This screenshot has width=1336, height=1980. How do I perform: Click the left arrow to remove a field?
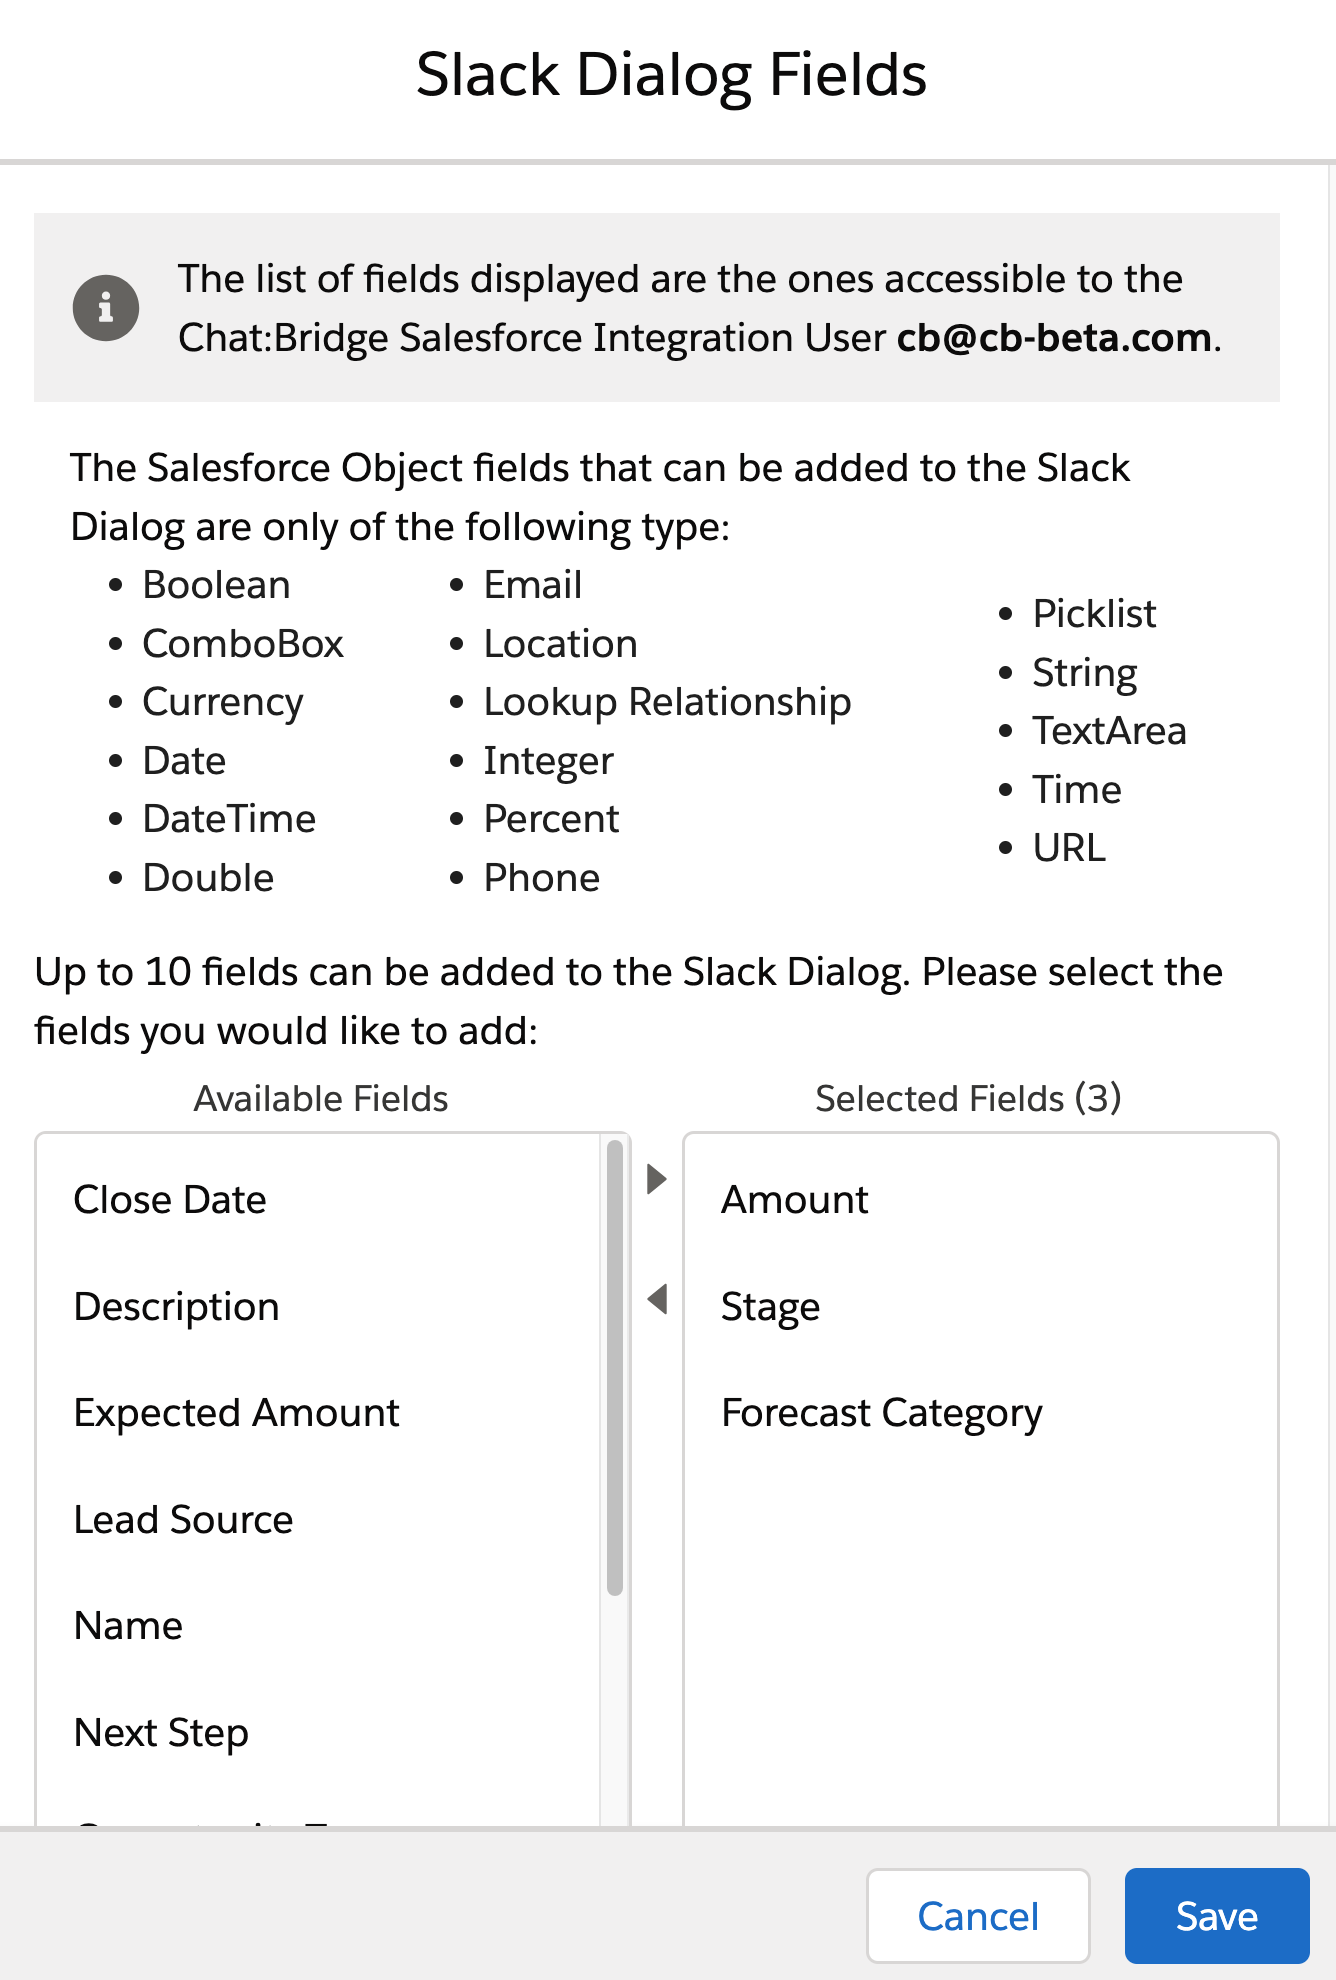[x=657, y=1299]
